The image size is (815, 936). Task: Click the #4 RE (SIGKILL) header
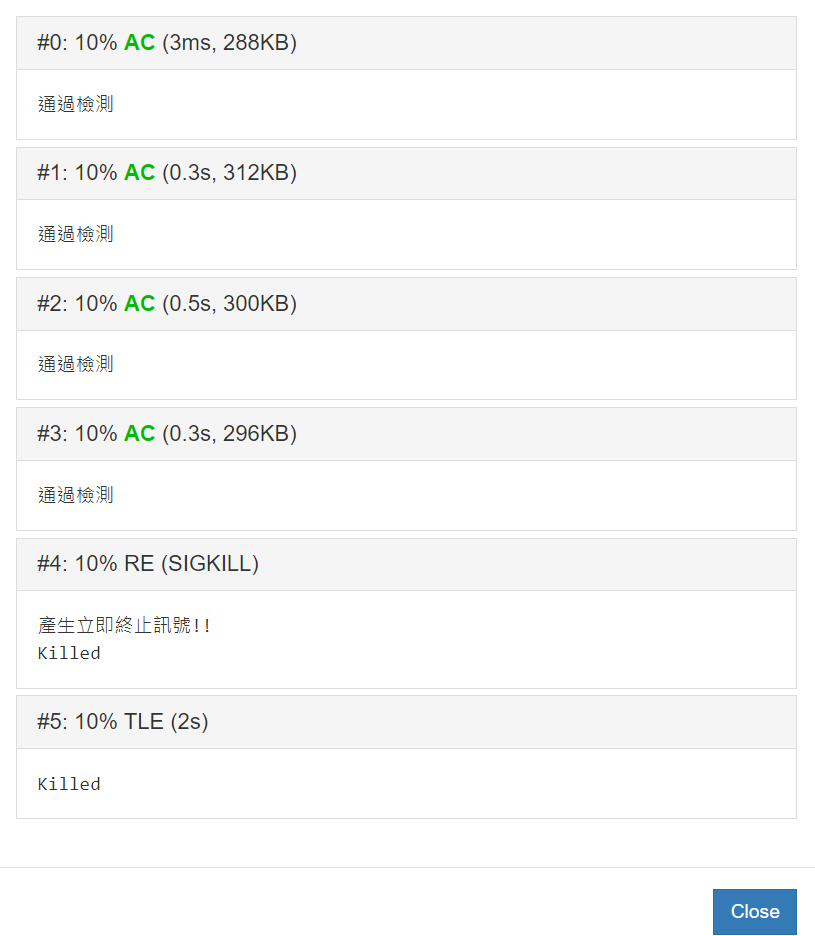[406, 564]
